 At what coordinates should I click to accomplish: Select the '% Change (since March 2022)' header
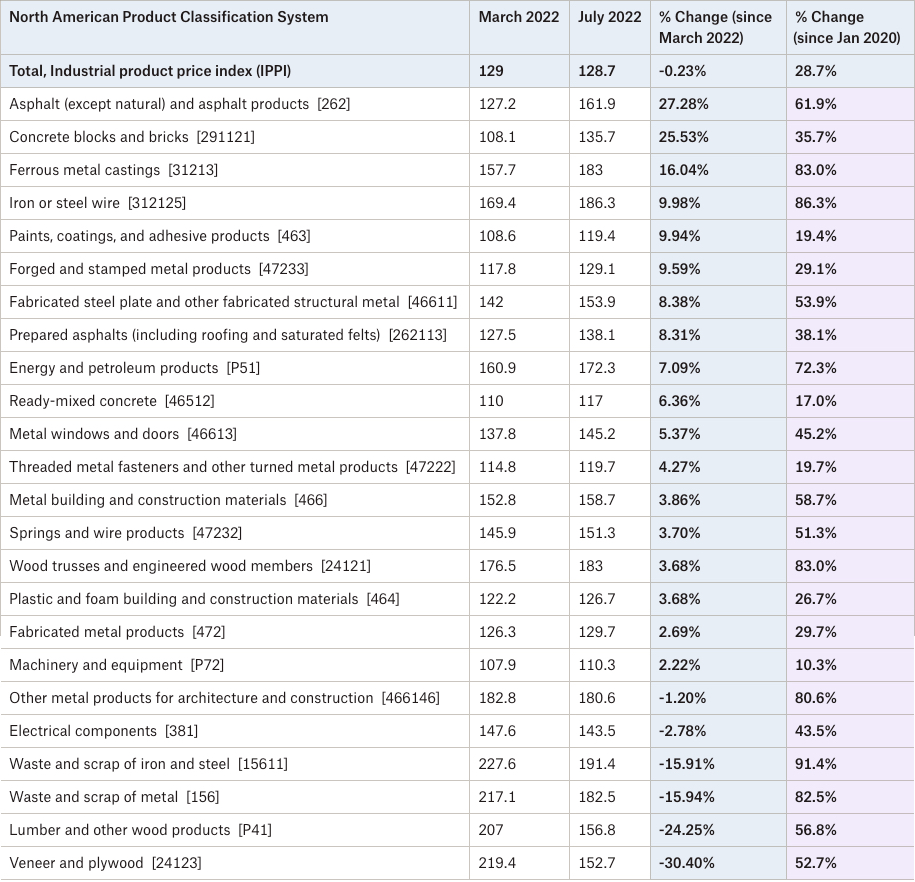(x=715, y=27)
